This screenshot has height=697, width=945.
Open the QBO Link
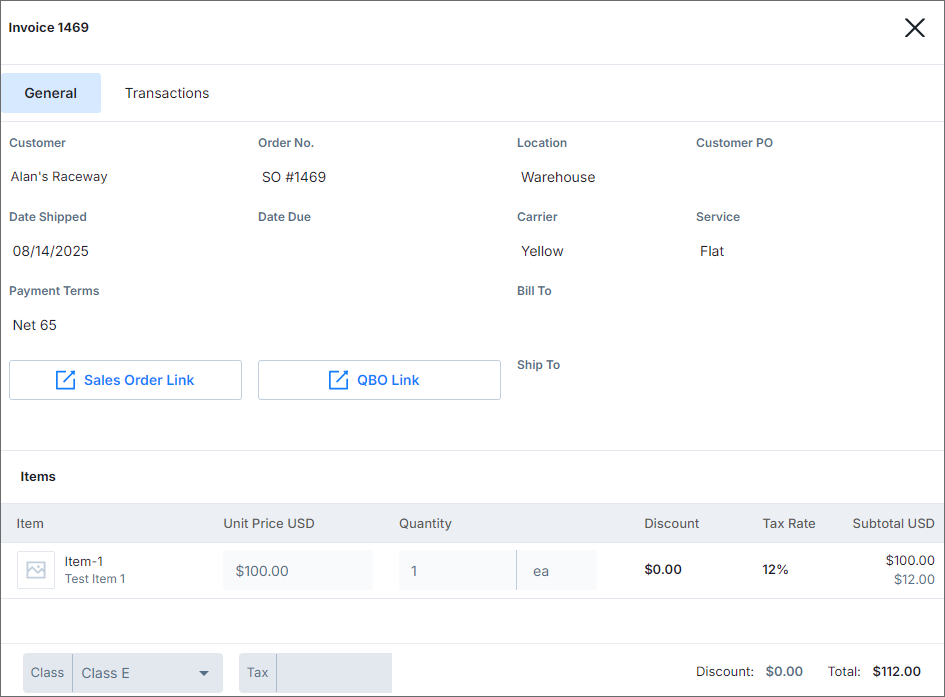(x=379, y=380)
